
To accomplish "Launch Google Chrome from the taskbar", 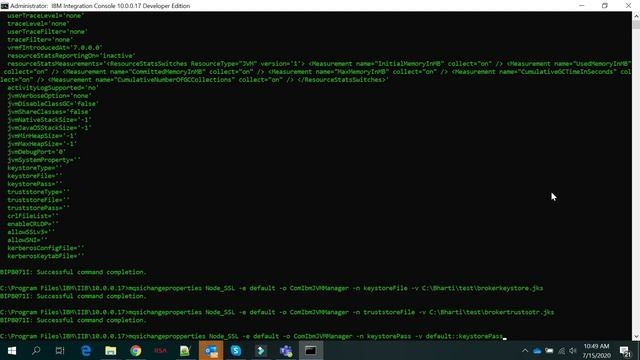I will tap(136, 351).
